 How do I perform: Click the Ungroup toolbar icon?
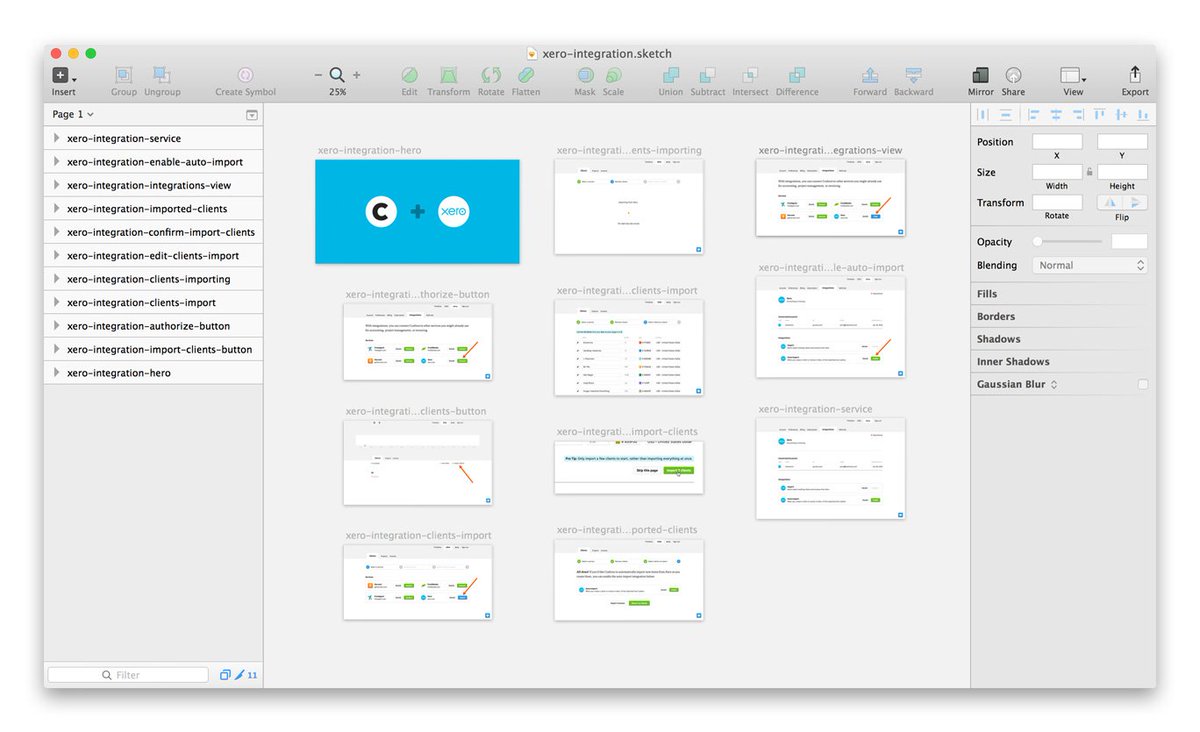pos(161,75)
